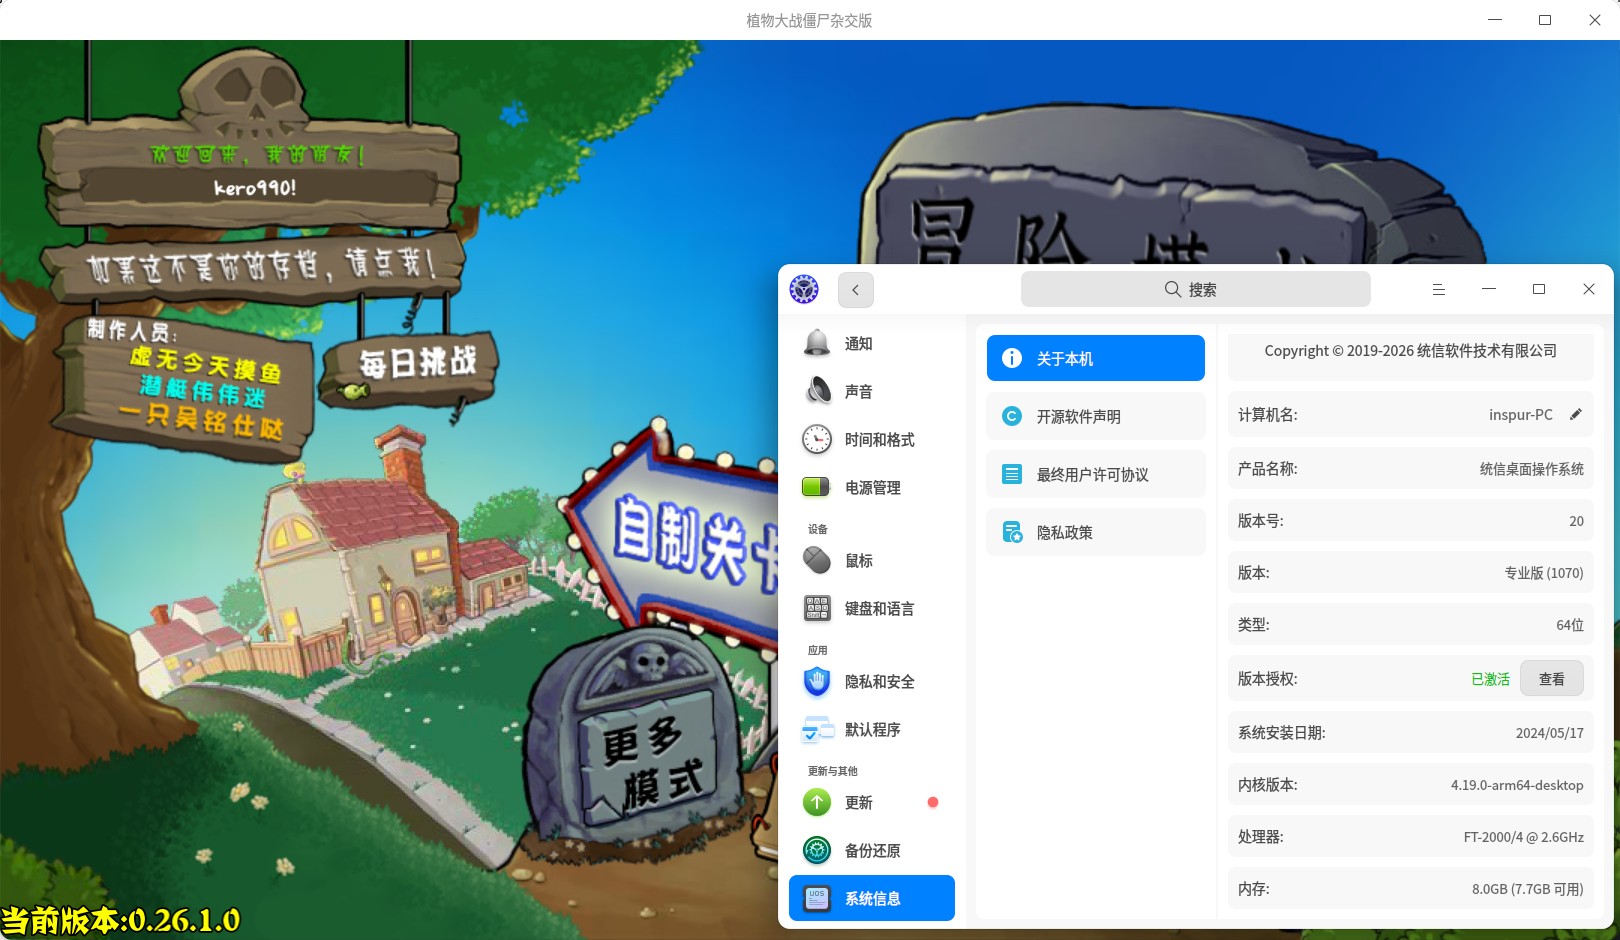1620x940 pixels.
Task: Open 隐私和安全 shield settings
Action: point(871,682)
